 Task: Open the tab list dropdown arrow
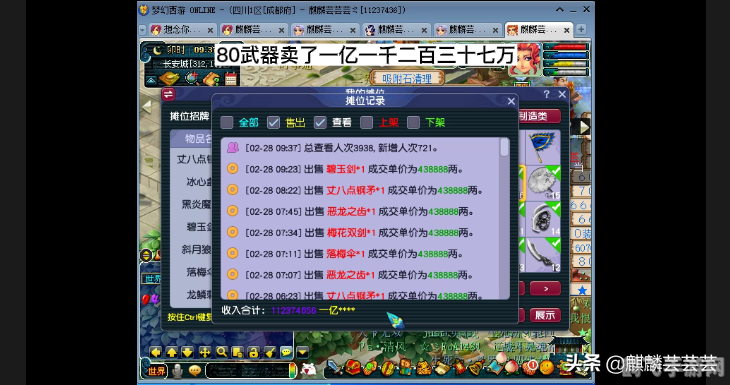[x=142, y=30]
